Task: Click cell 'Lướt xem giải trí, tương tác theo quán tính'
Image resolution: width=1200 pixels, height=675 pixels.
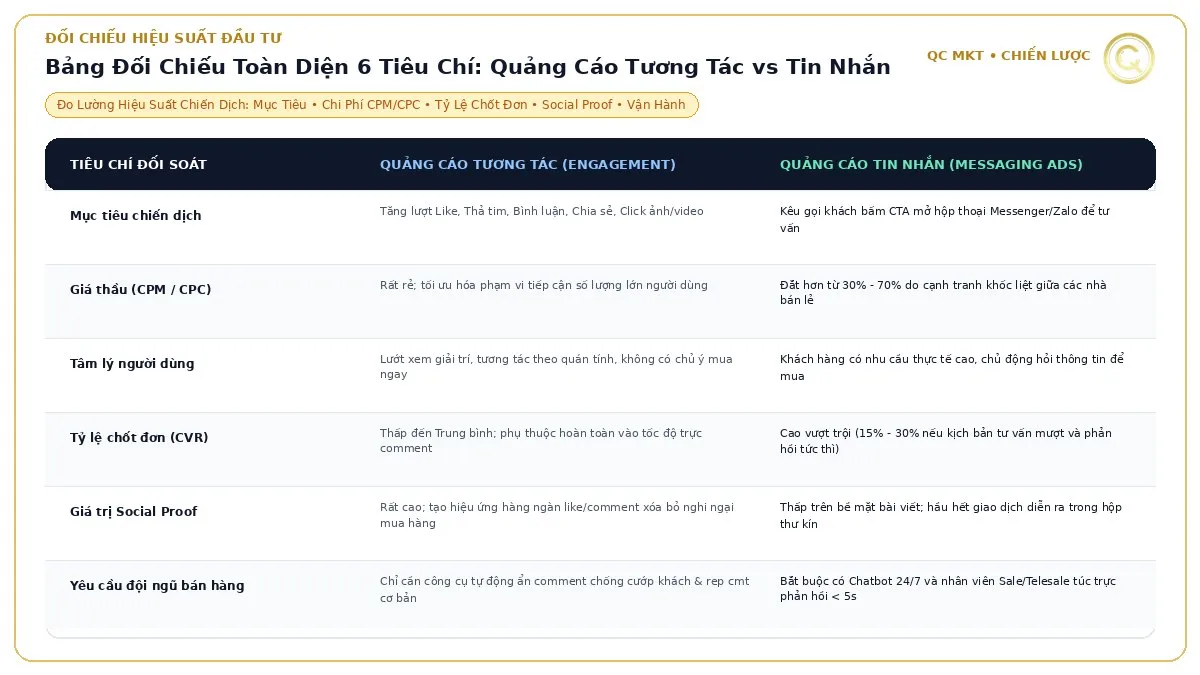Action: point(556,367)
